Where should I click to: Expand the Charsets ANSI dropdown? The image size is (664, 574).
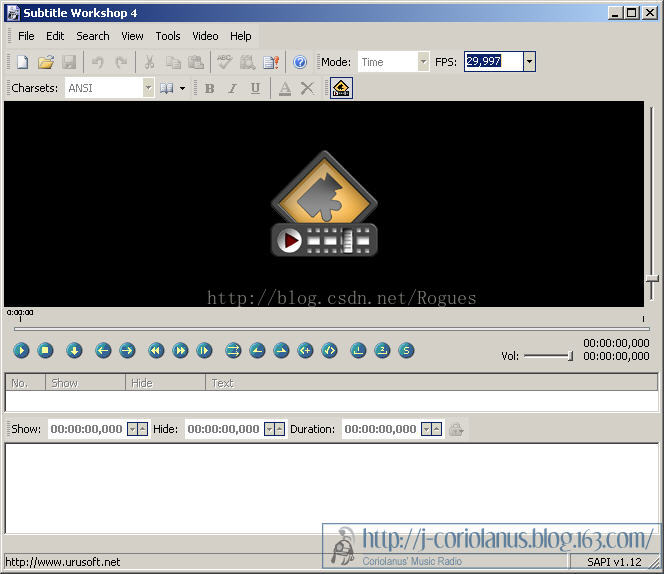pos(148,88)
